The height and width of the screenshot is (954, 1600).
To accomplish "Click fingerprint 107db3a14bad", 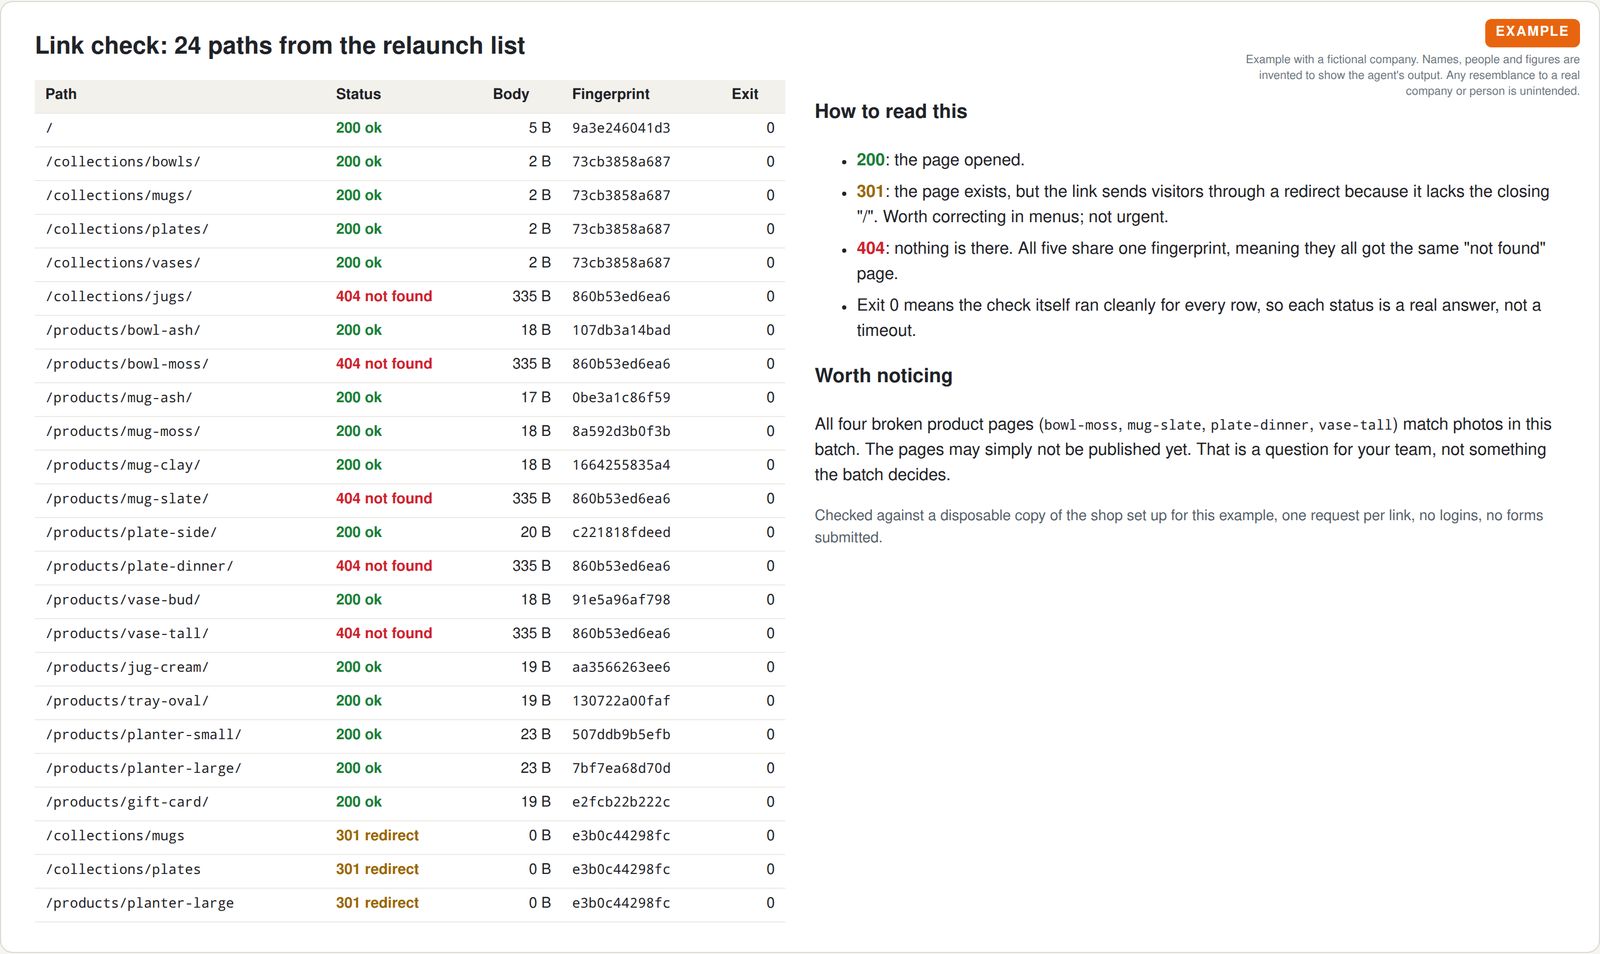I will pos(621,330).
